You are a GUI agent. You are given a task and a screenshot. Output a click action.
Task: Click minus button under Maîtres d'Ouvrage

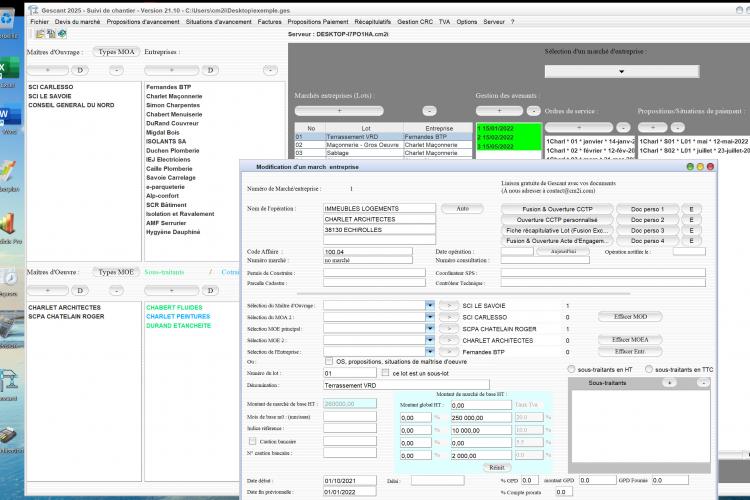116,70
